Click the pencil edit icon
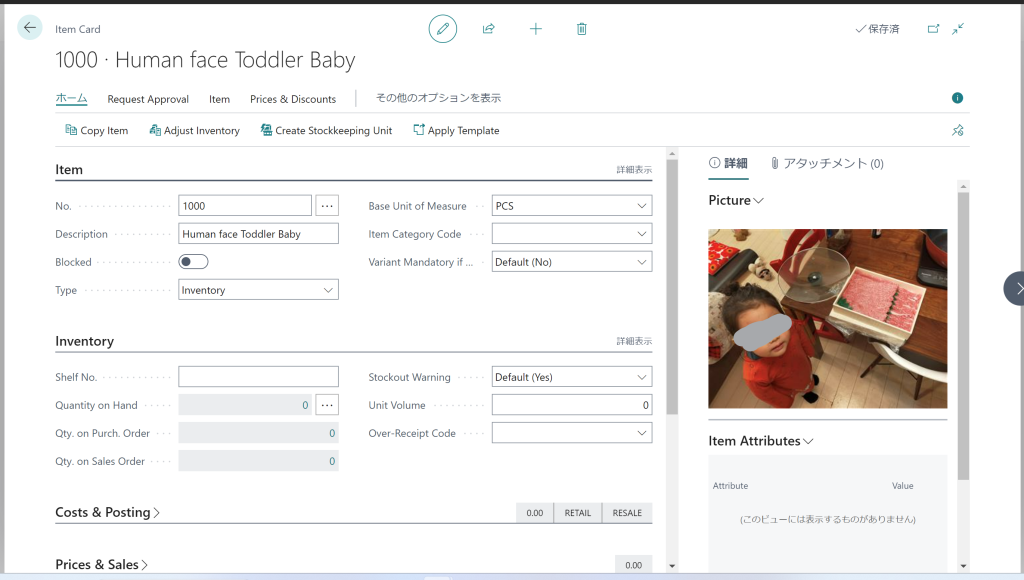 [443, 29]
